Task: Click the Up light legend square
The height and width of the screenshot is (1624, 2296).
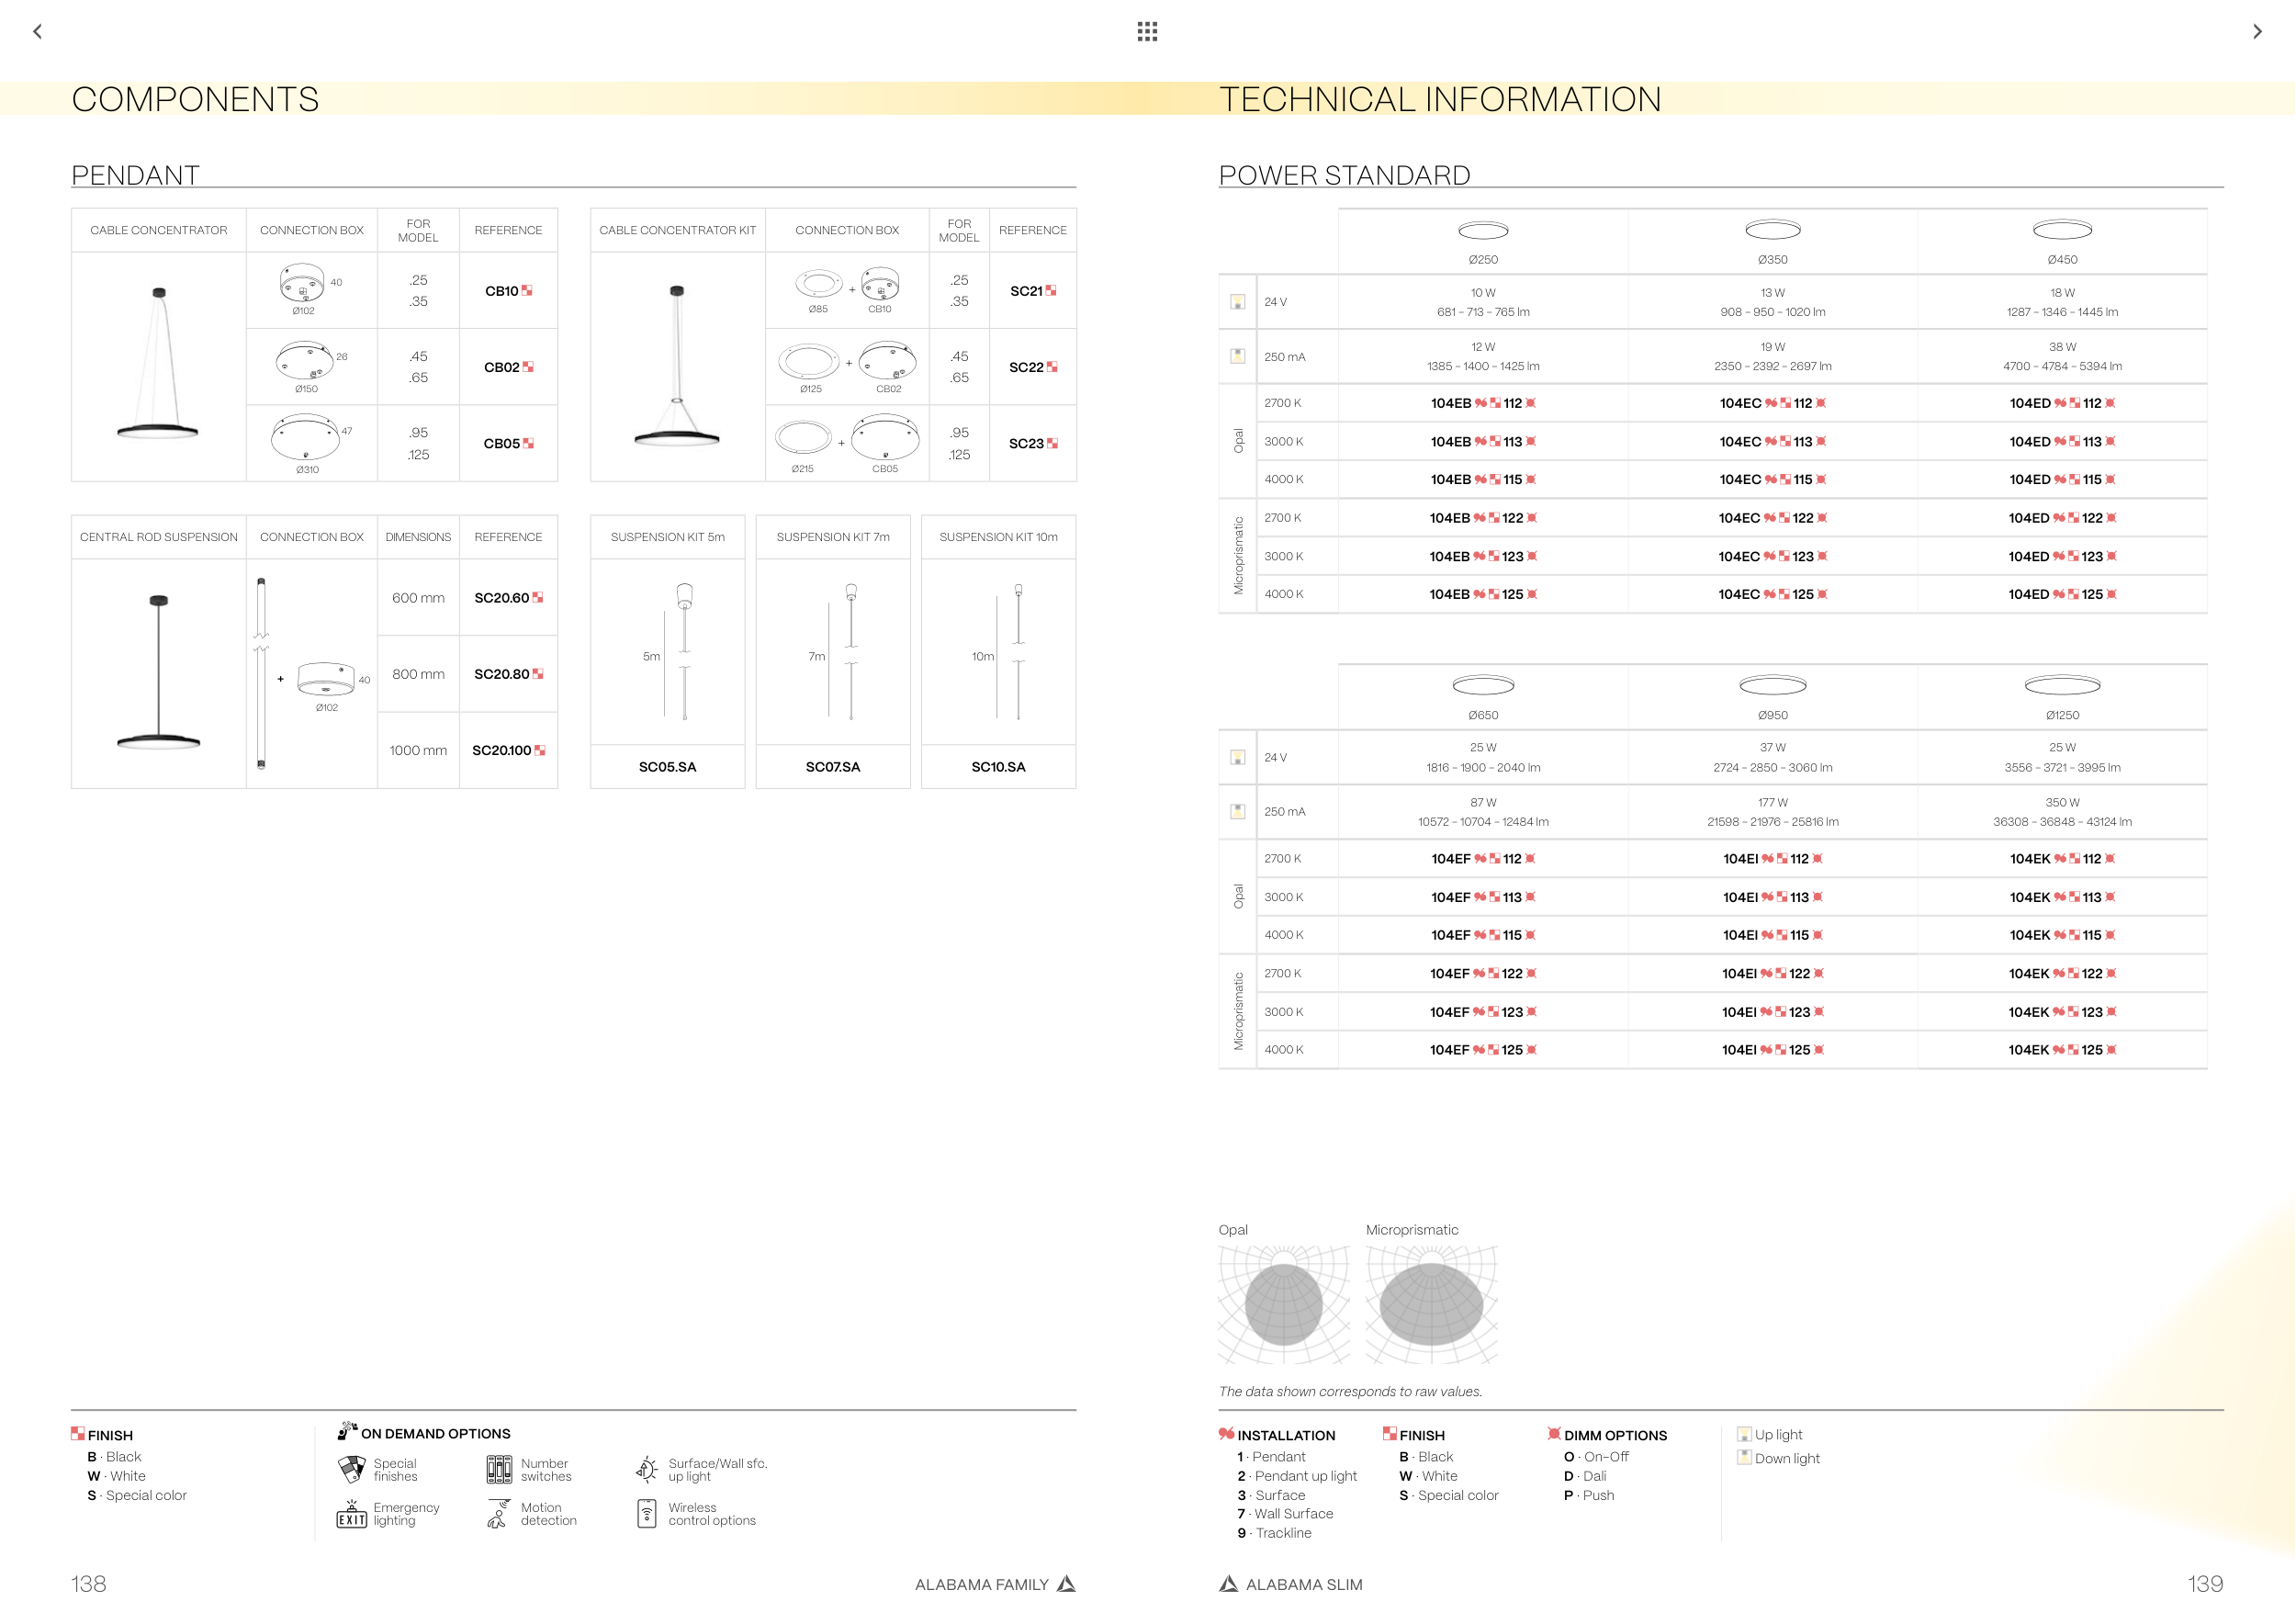Action: [1744, 1434]
